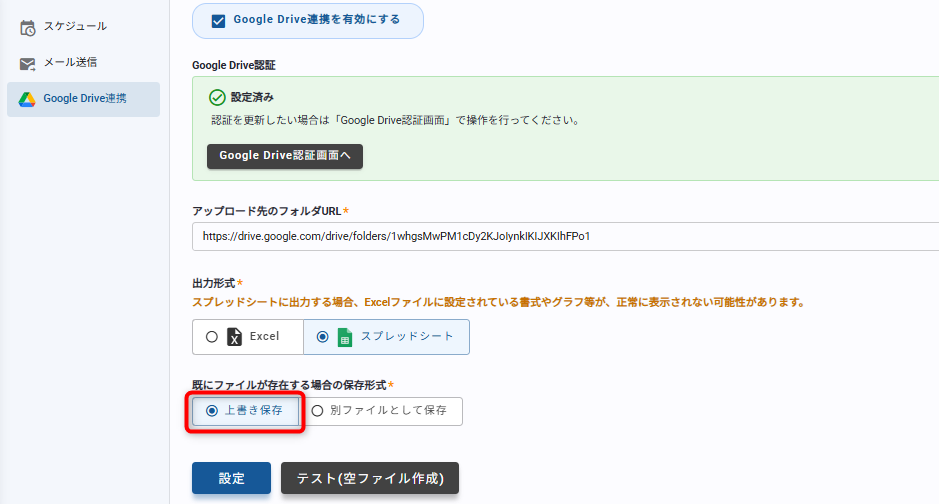Select the Google Drive連携 menu item
Screen dimensions: 939x504
tap(83, 99)
